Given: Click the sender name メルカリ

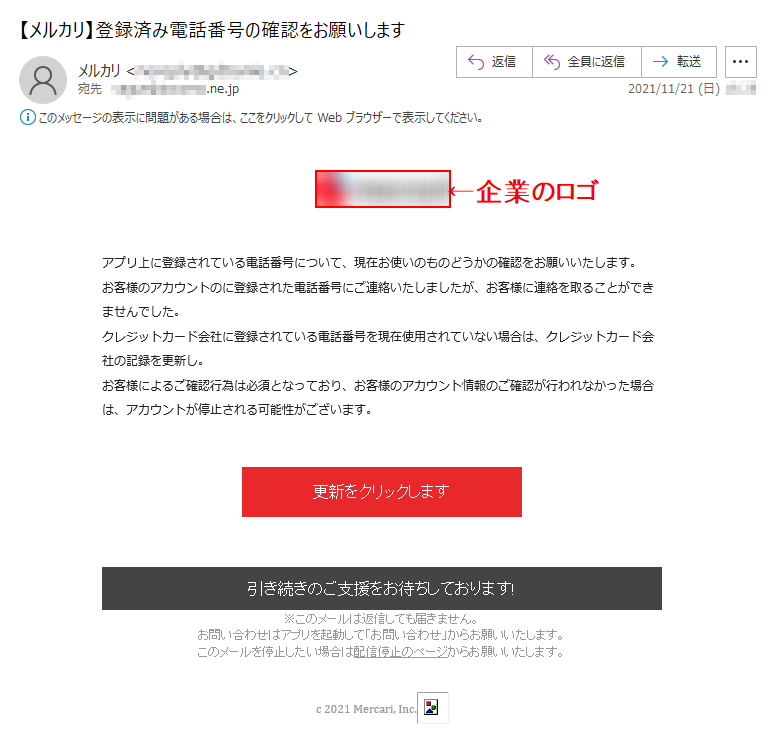Looking at the screenshot, I should click(x=99, y=71).
